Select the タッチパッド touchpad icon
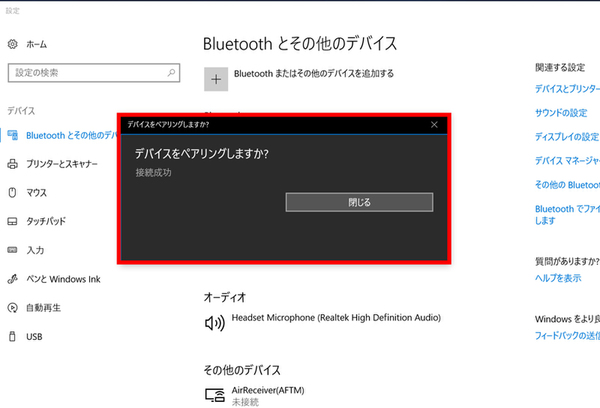 (x=13, y=221)
